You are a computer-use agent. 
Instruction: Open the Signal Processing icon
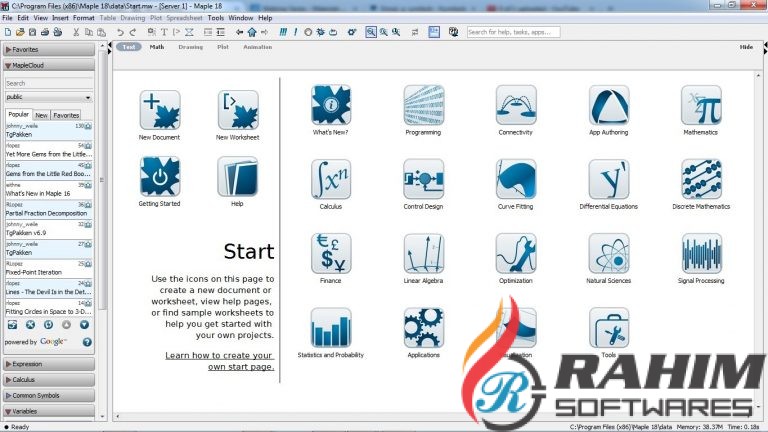click(x=701, y=253)
